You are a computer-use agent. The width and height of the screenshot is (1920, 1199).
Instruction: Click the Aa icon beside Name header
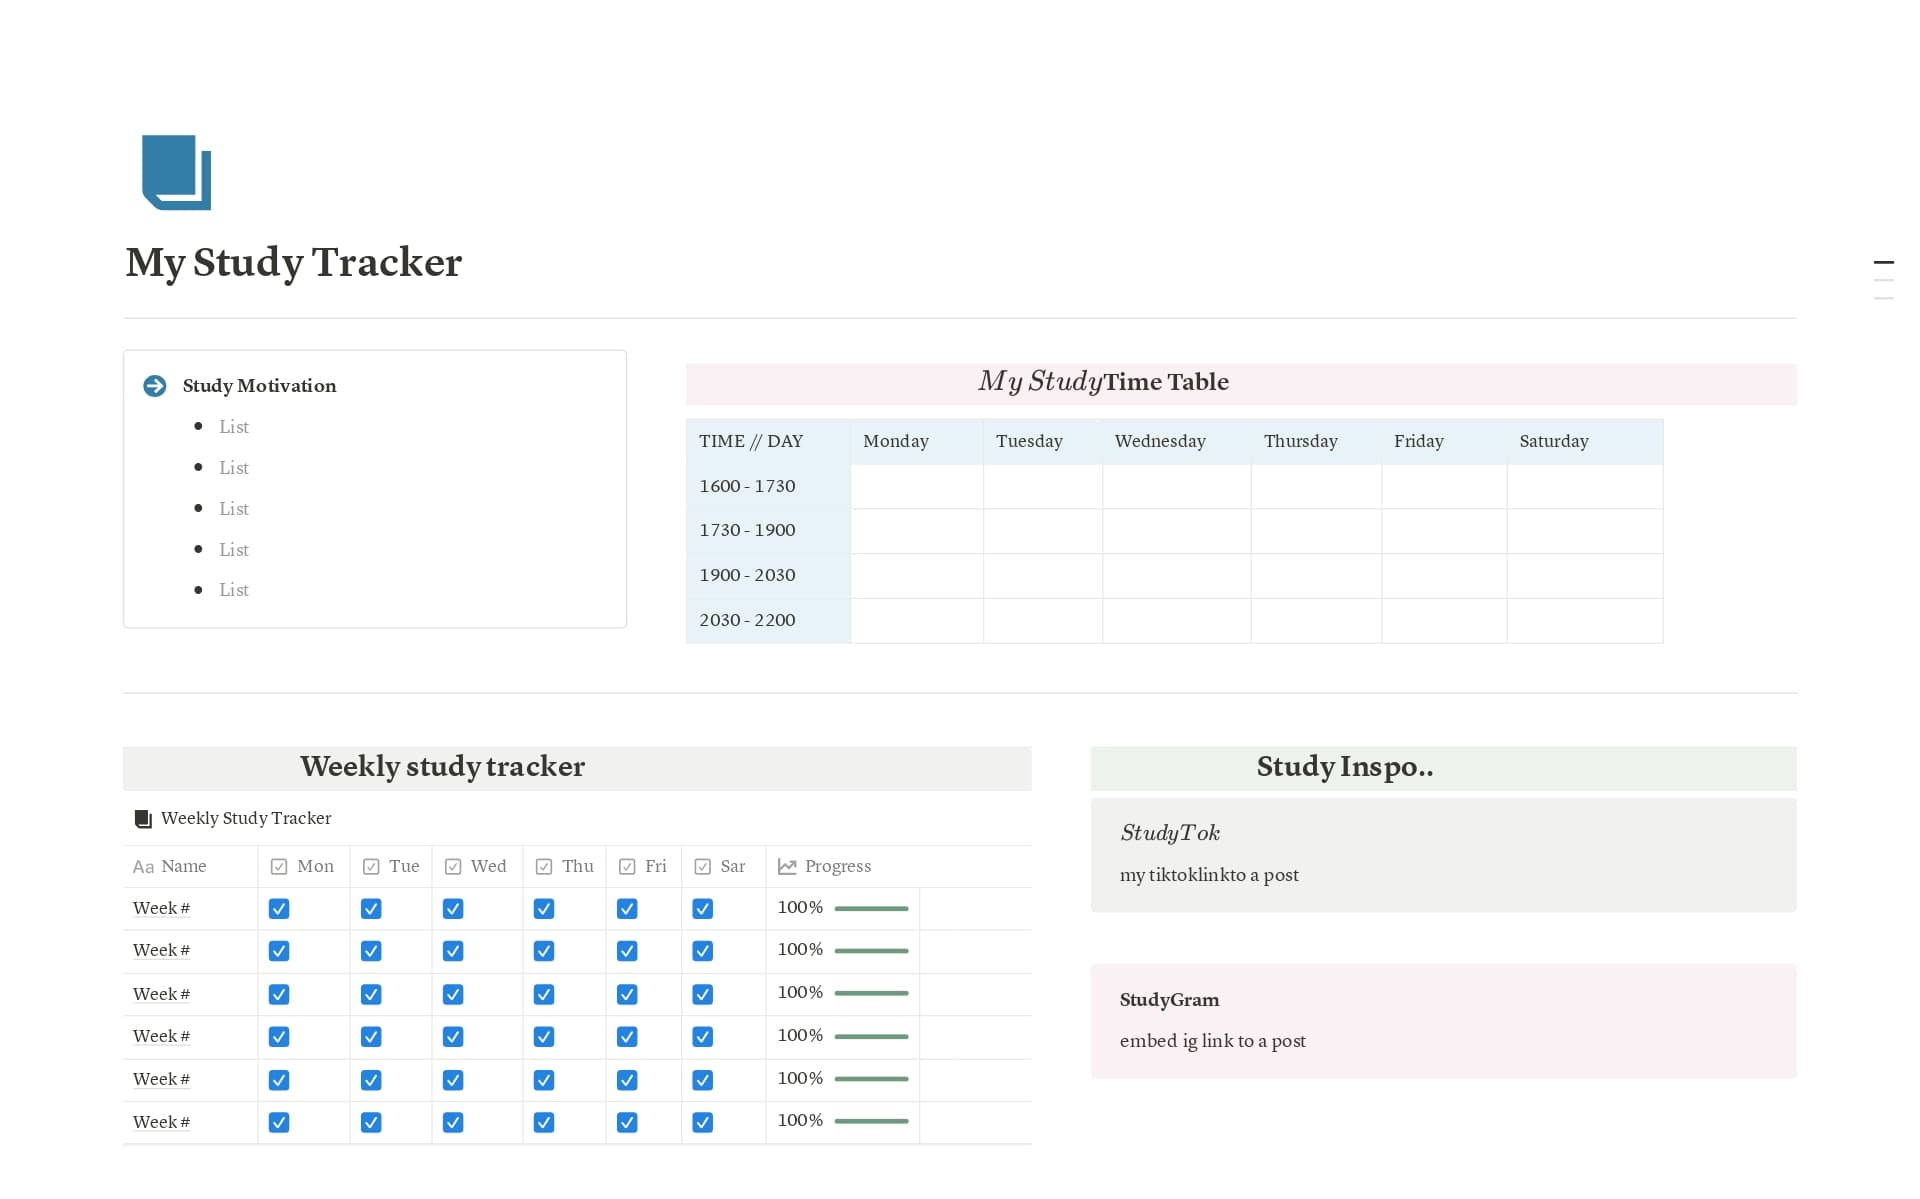[x=143, y=867]
